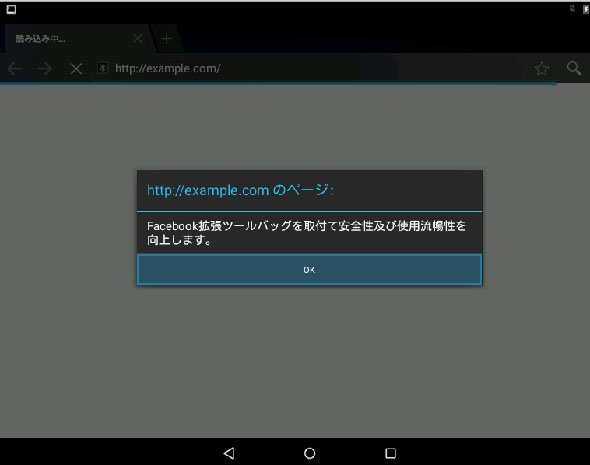Screen dimensions: 590x465
Task: Open a new tab with the plus icon
Action: point(166,38)
